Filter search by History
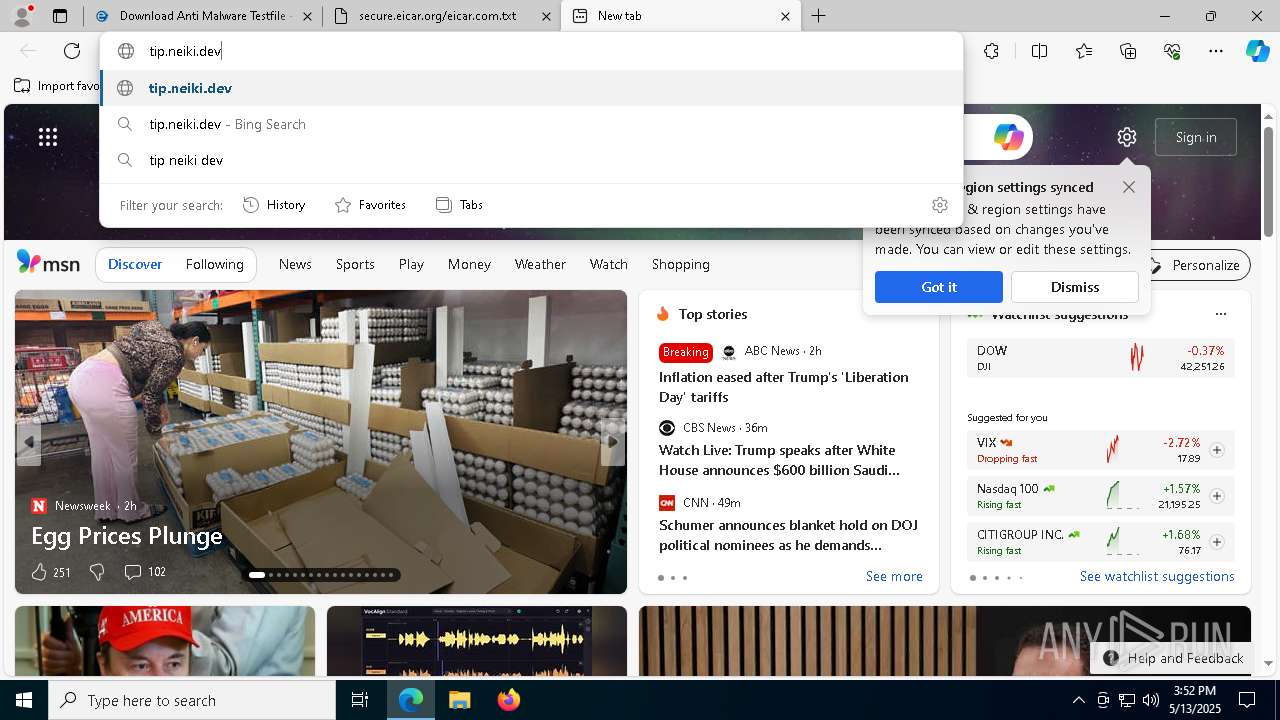Screen dimensions: 1280x720 pyautogui.click(x=274, y=205)
